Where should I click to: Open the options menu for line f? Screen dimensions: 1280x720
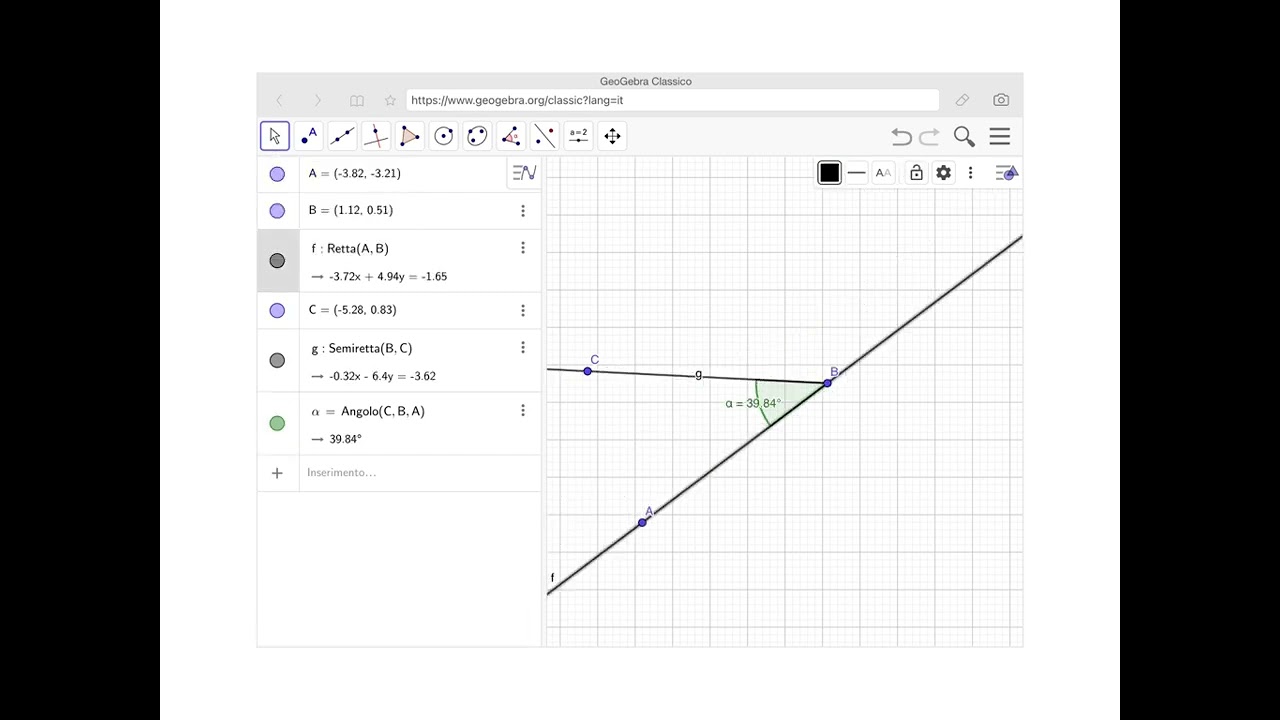(522, 248)
